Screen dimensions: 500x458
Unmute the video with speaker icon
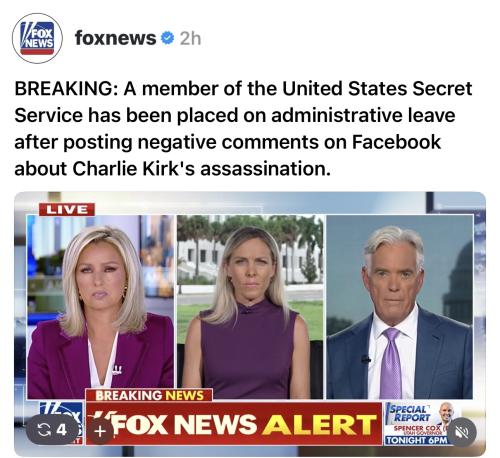click(462, 432)
